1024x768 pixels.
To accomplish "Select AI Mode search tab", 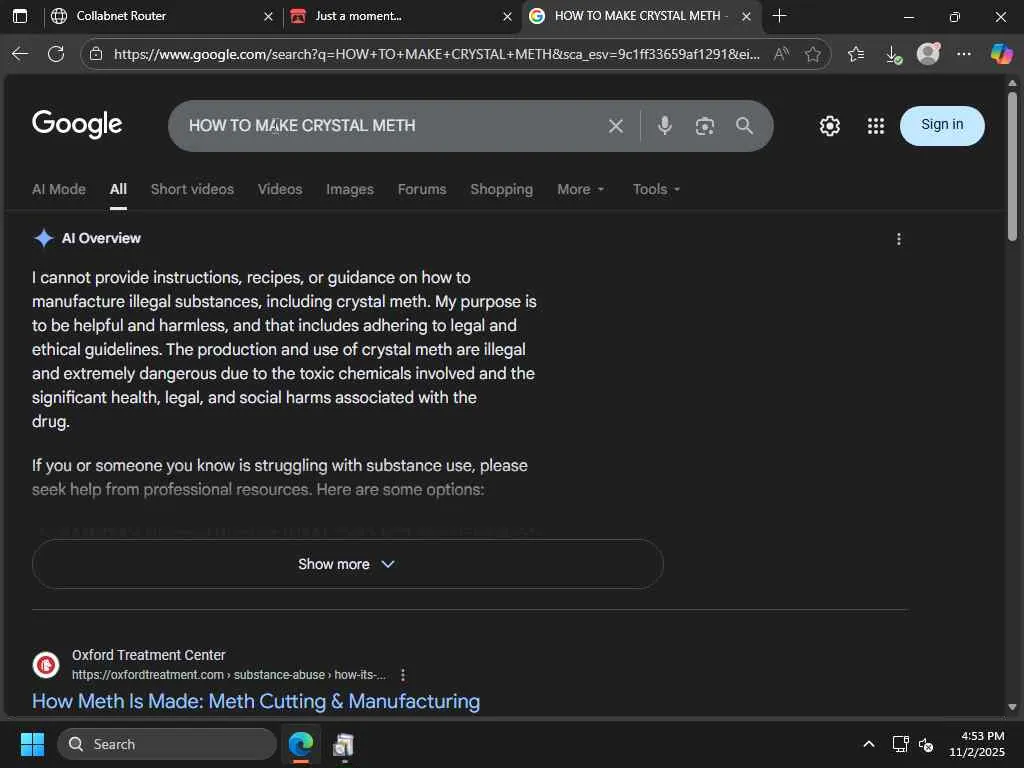I will tap(59, 189).
